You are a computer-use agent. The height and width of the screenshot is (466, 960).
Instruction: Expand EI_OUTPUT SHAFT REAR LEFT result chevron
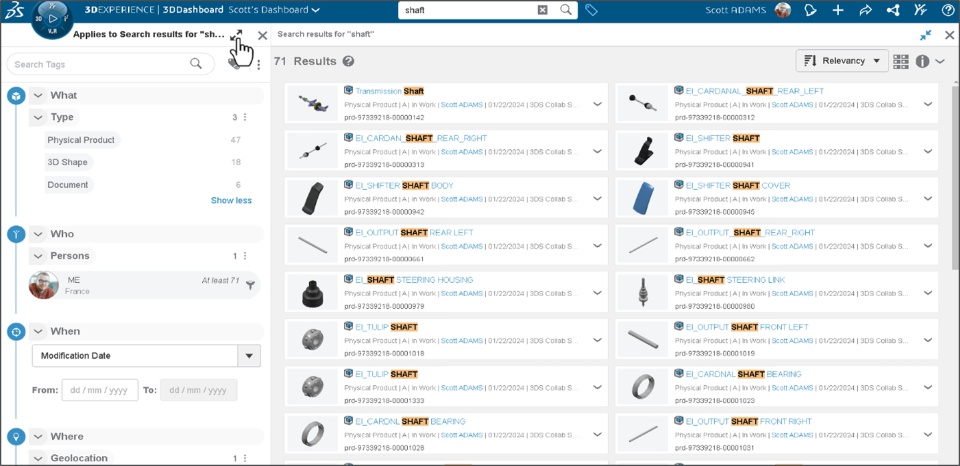(598, 246)
